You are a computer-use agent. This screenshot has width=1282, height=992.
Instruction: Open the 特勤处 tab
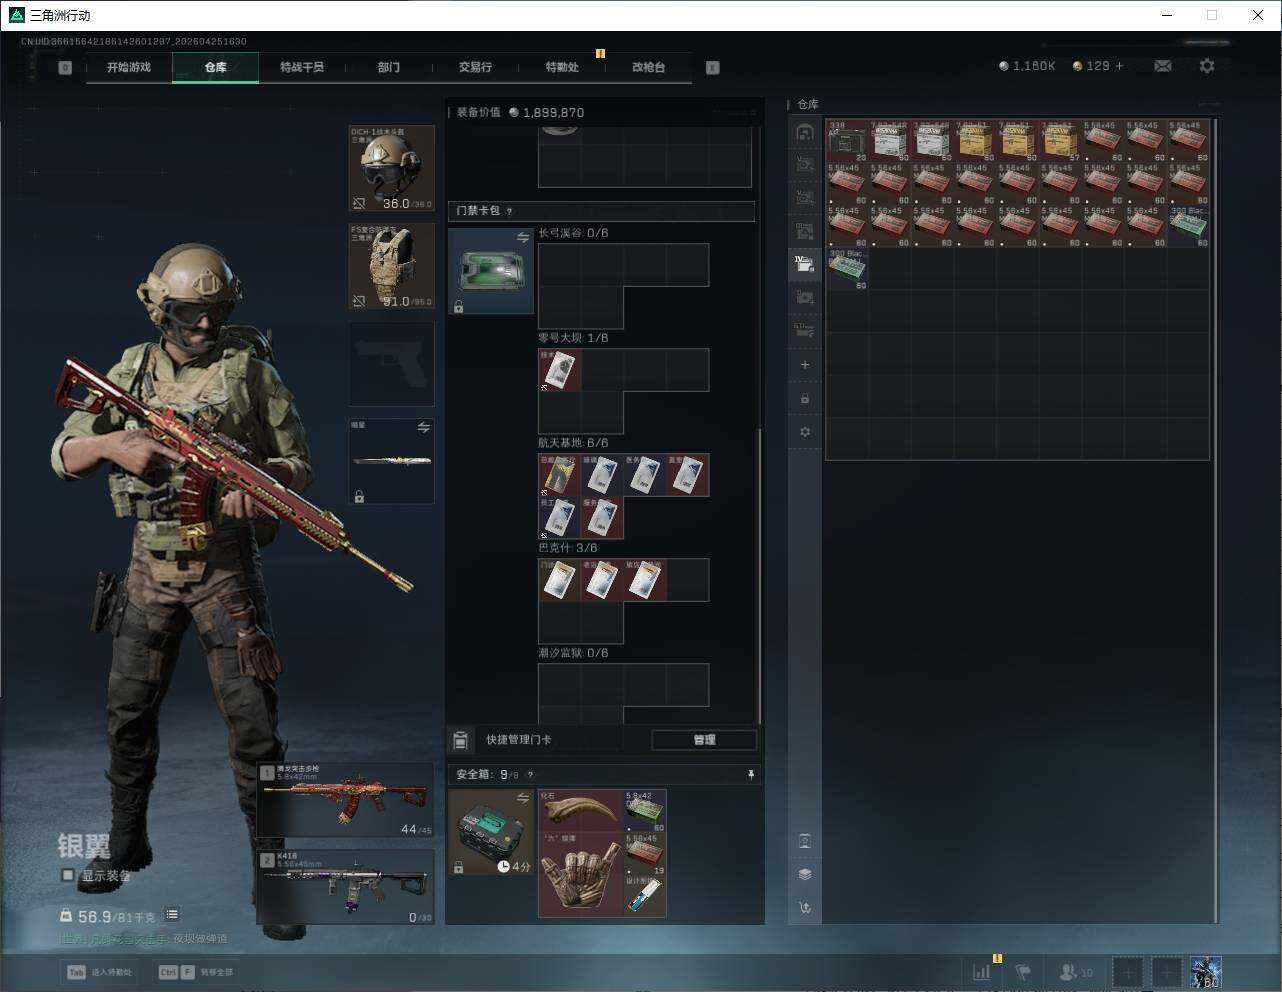(x=562, y=67)
